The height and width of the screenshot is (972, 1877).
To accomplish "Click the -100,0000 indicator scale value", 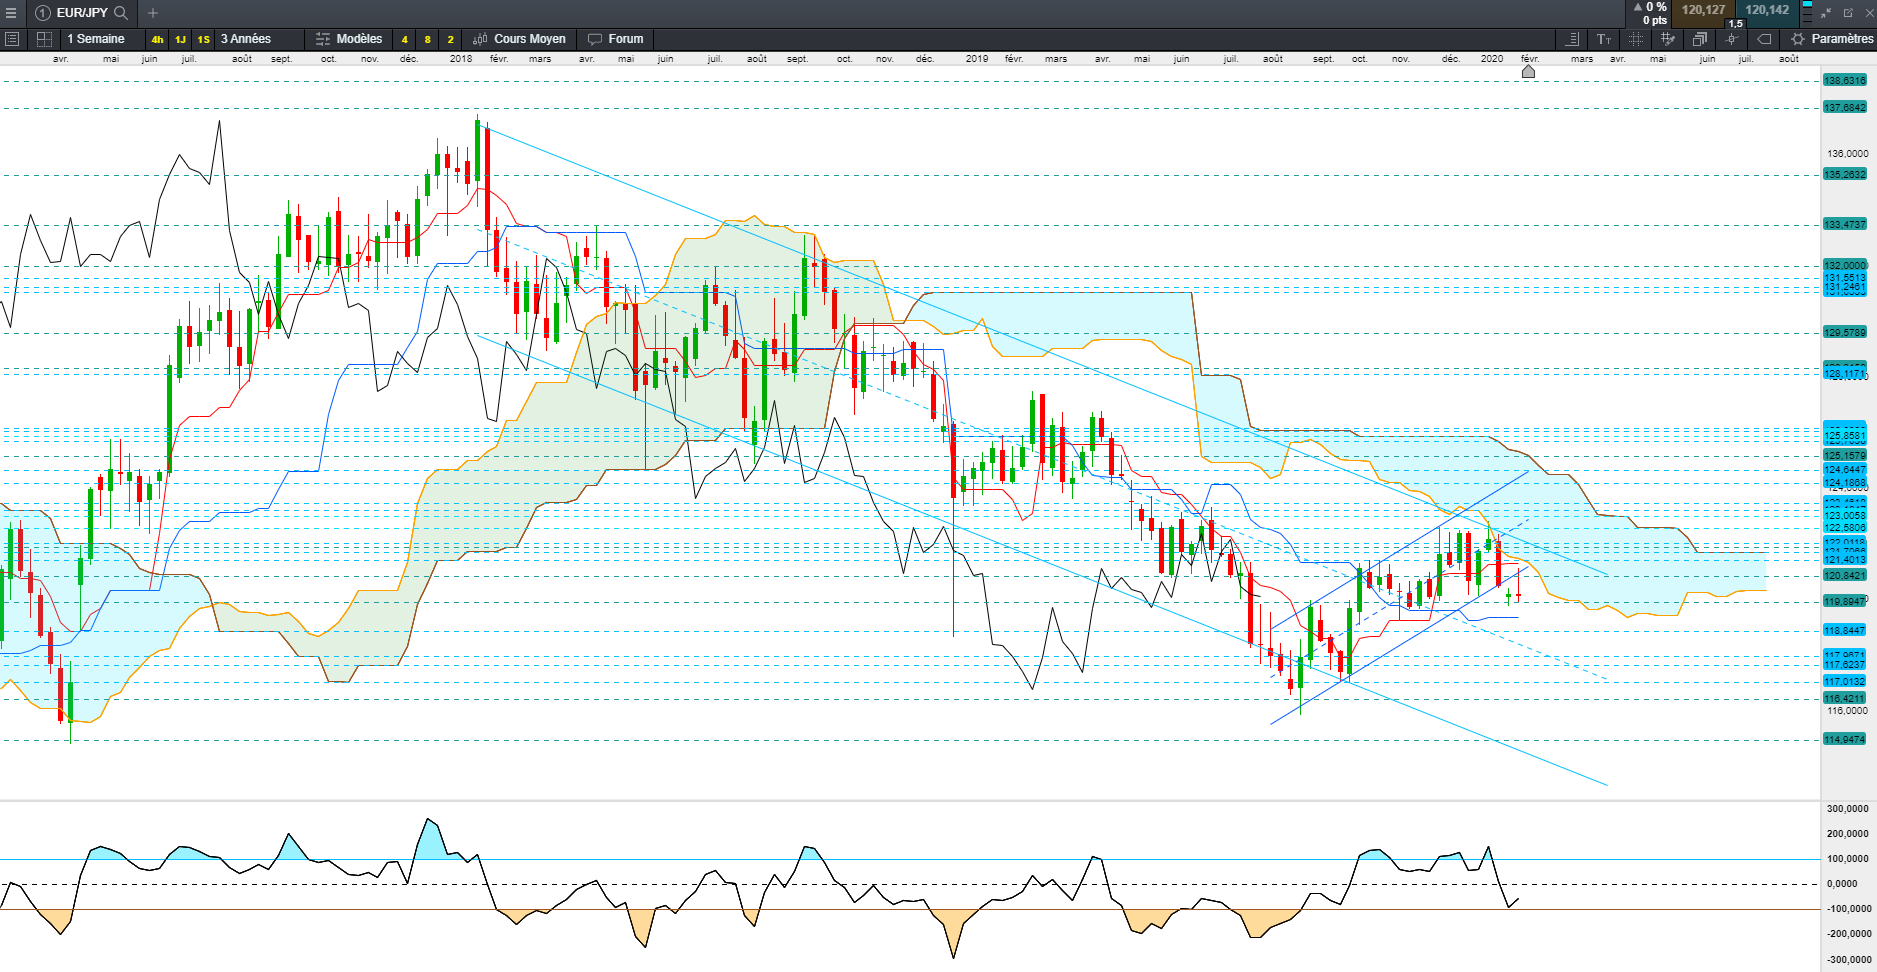I will 1847,908.
